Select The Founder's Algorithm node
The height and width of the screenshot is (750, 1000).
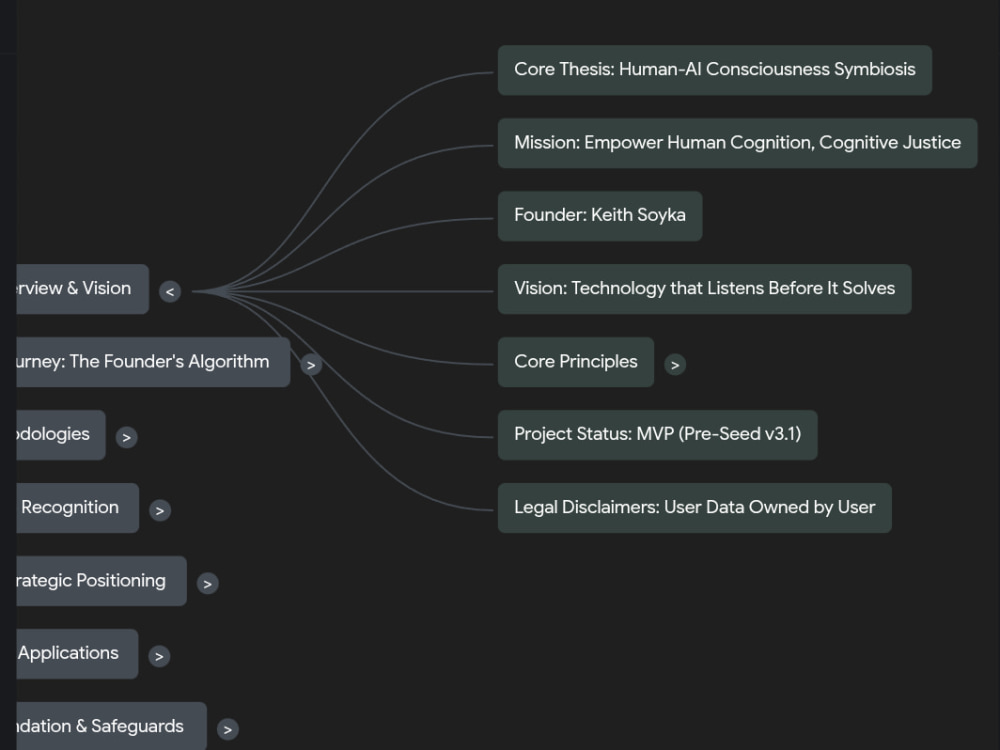click(152, 362)
